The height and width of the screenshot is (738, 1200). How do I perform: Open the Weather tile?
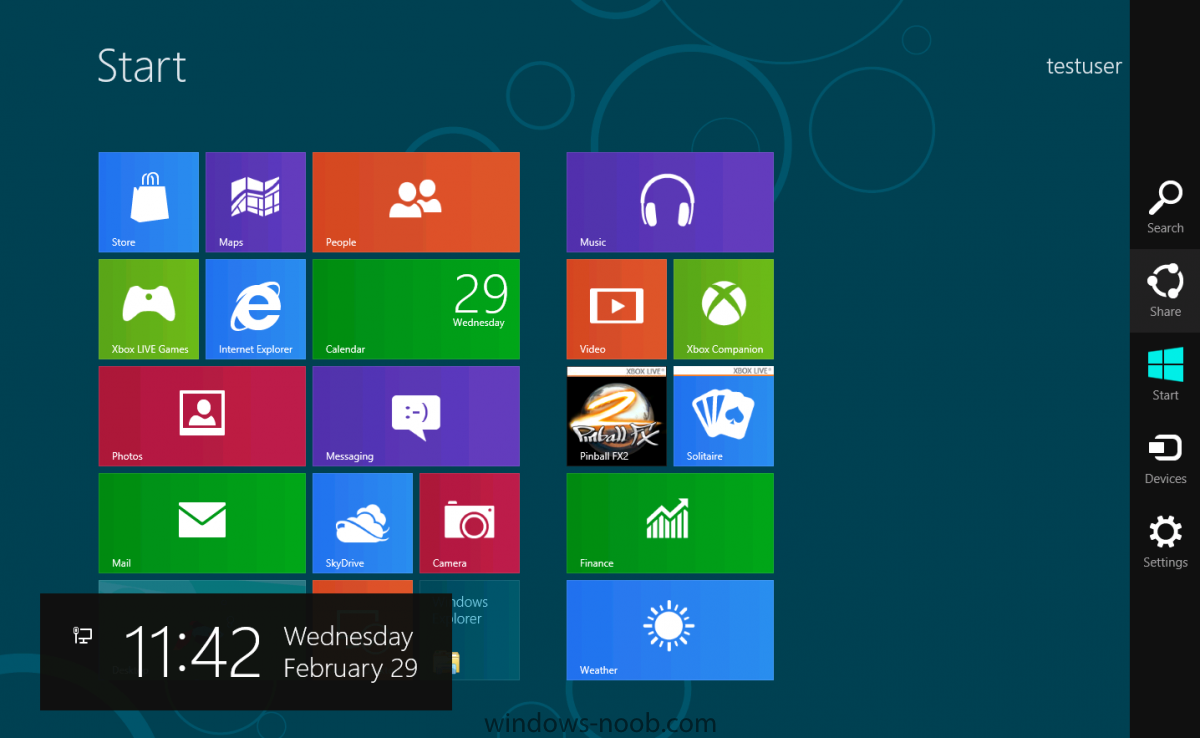(670, 630)
